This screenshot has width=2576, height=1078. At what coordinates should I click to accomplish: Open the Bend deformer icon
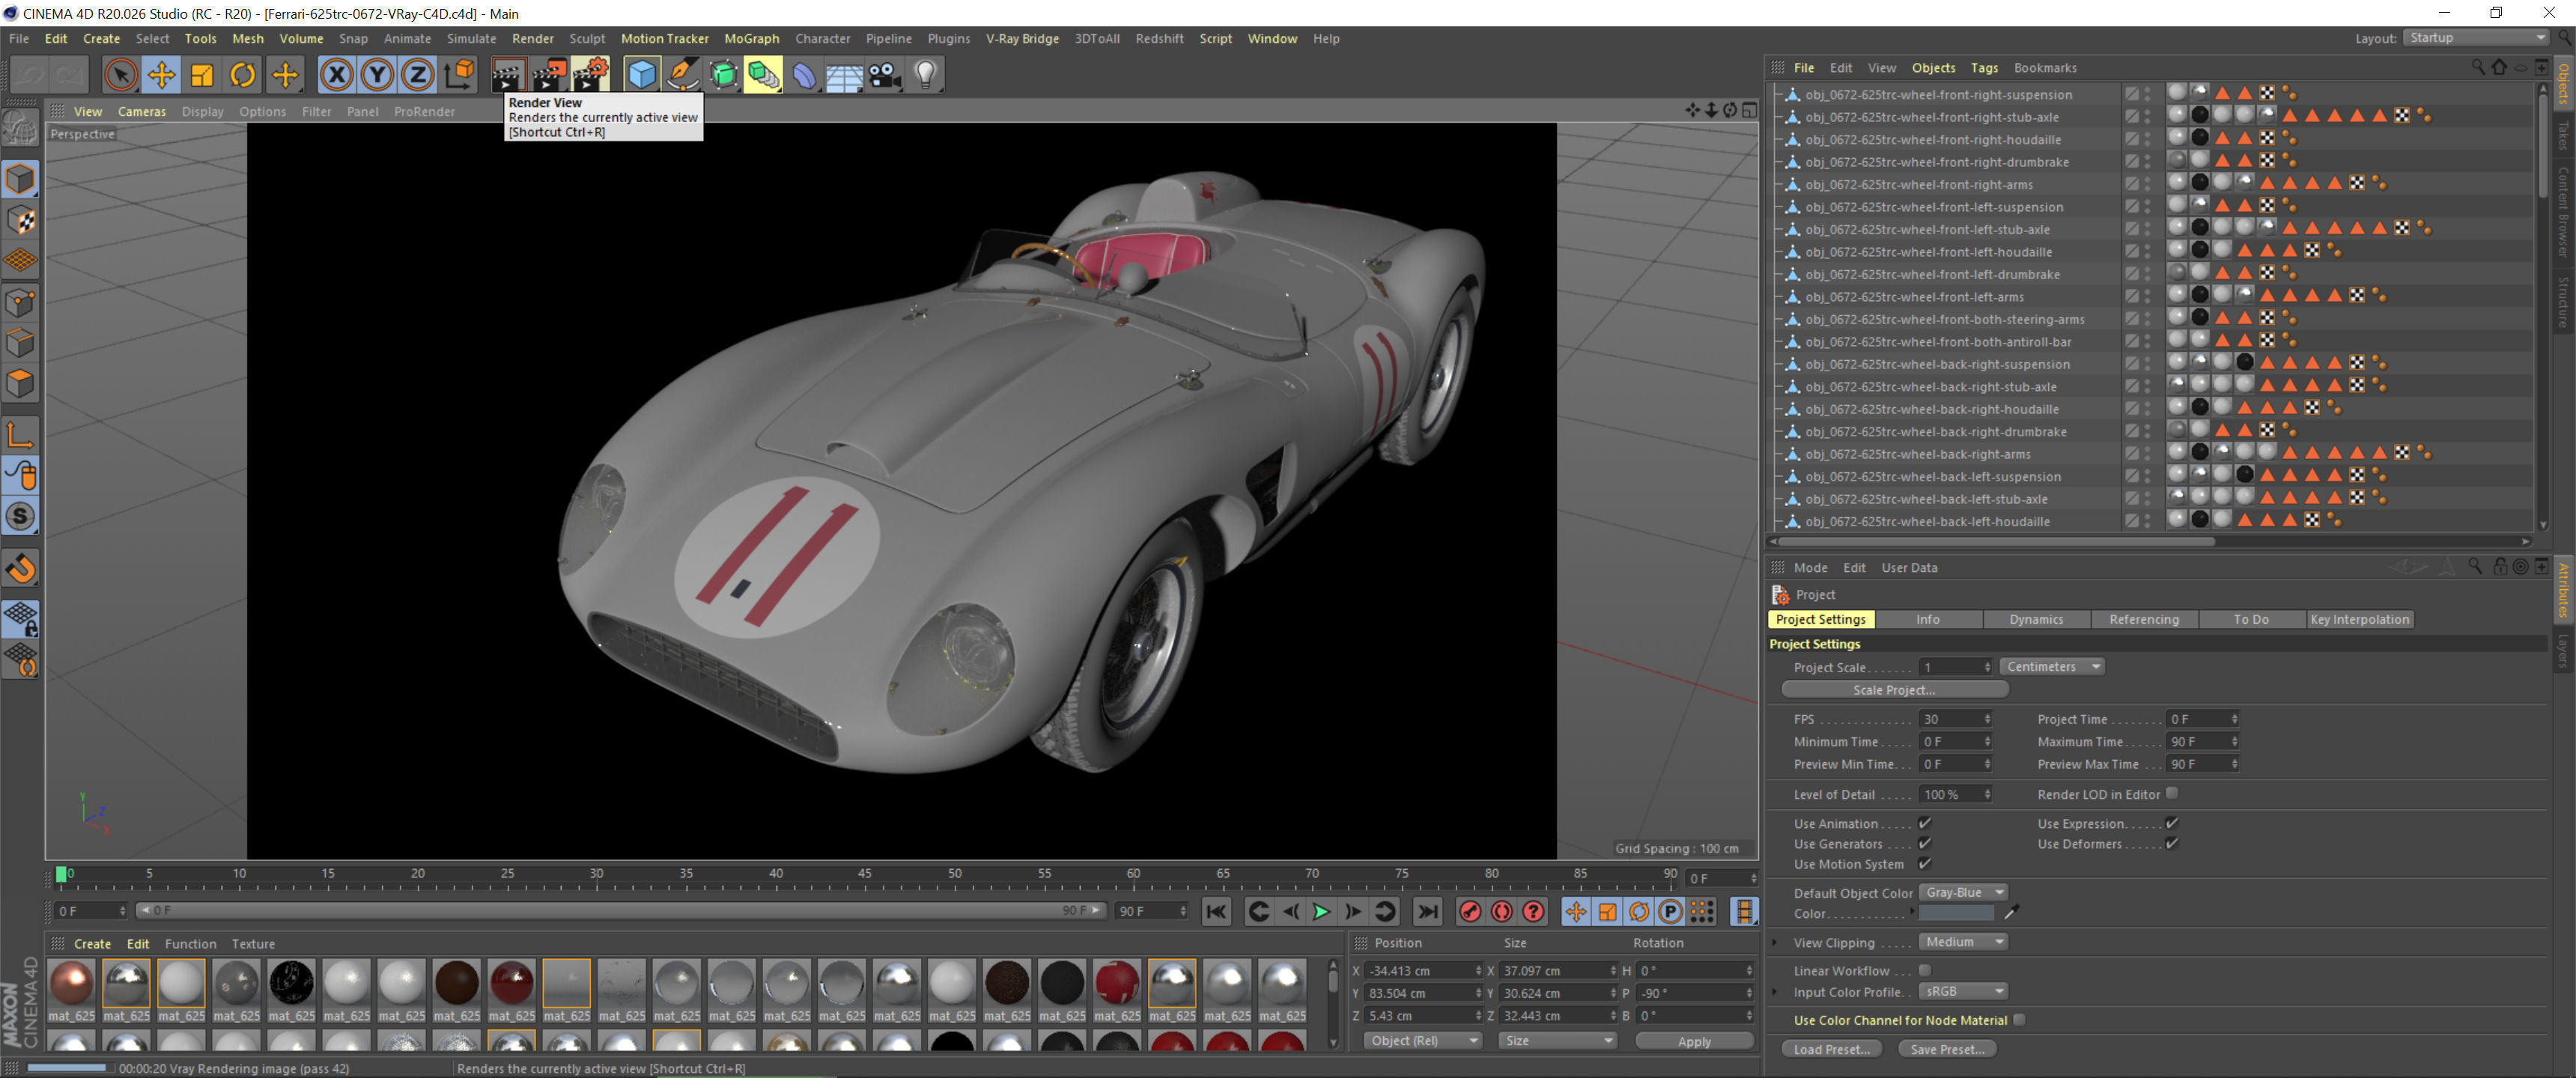tap(804, 75)
